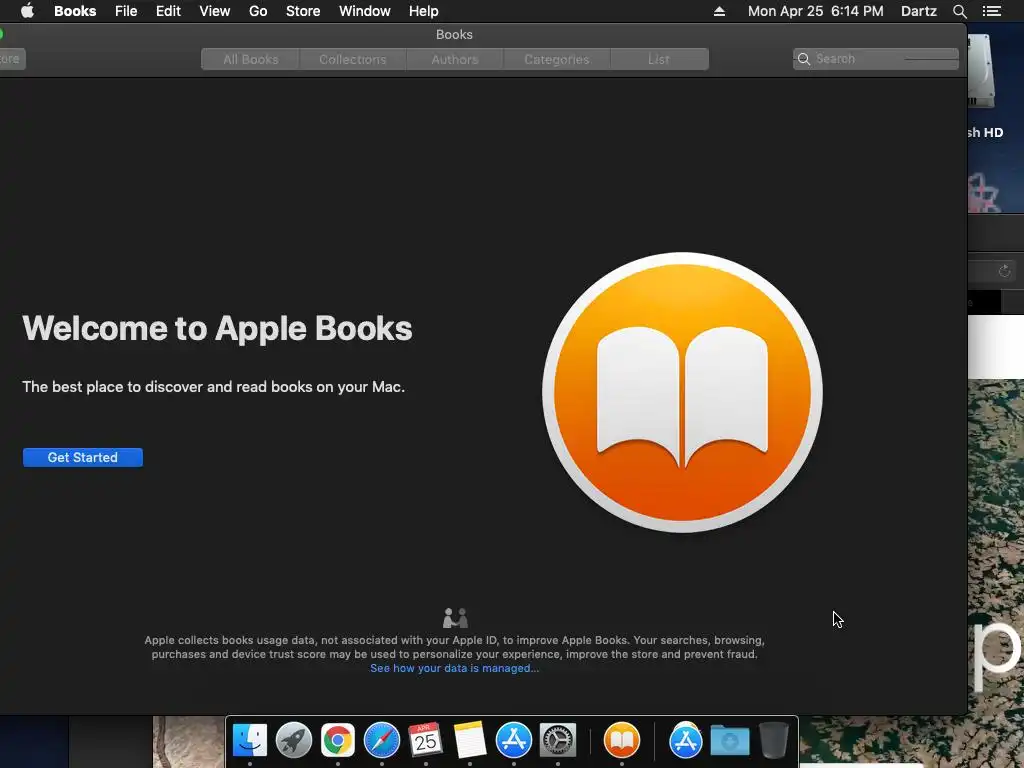The image size is (1024, 768).
Task: Open the Help menu
Action: coord(423,11)
